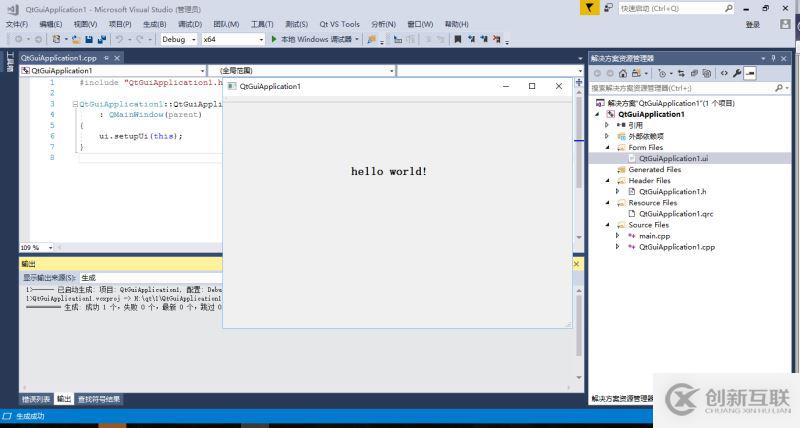The width and height of the screenshot is (800, 428).
Task: Open the Qt VS Tools menu
Action: (x=339, y=24)
